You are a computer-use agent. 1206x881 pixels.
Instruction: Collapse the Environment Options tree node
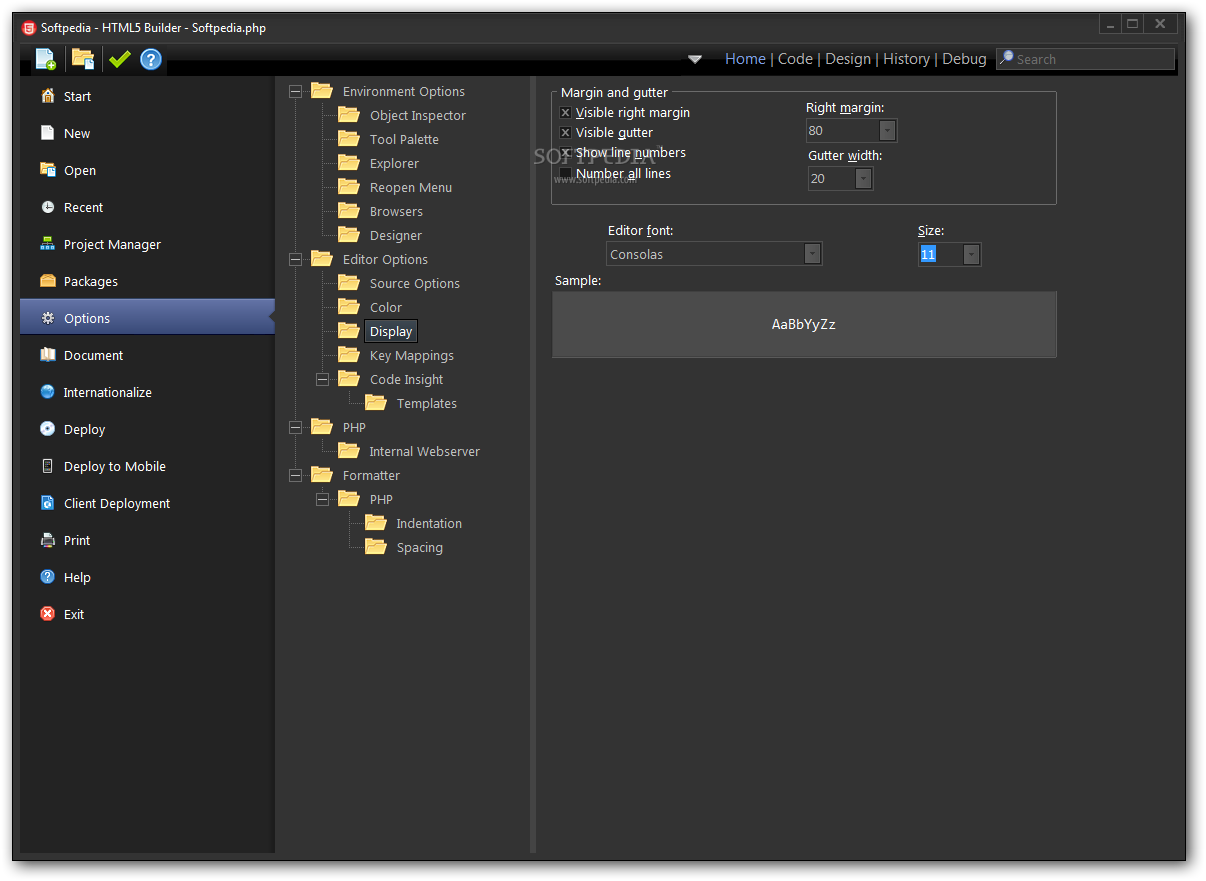click(295, 91)
